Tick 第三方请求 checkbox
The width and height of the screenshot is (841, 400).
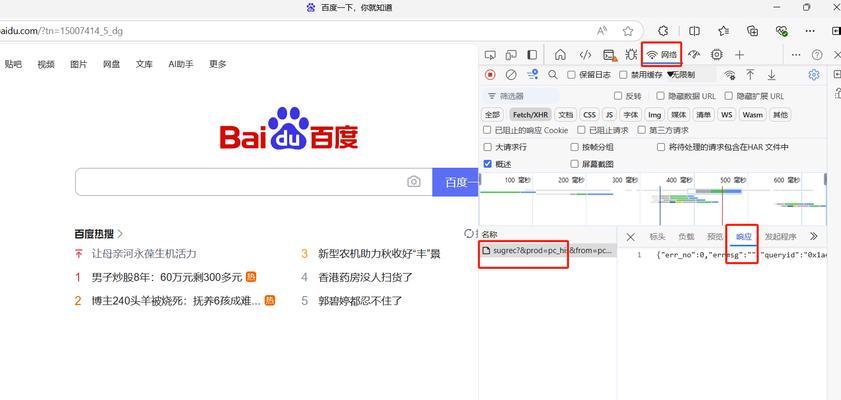pyautogui.click(x=641, y=130)
